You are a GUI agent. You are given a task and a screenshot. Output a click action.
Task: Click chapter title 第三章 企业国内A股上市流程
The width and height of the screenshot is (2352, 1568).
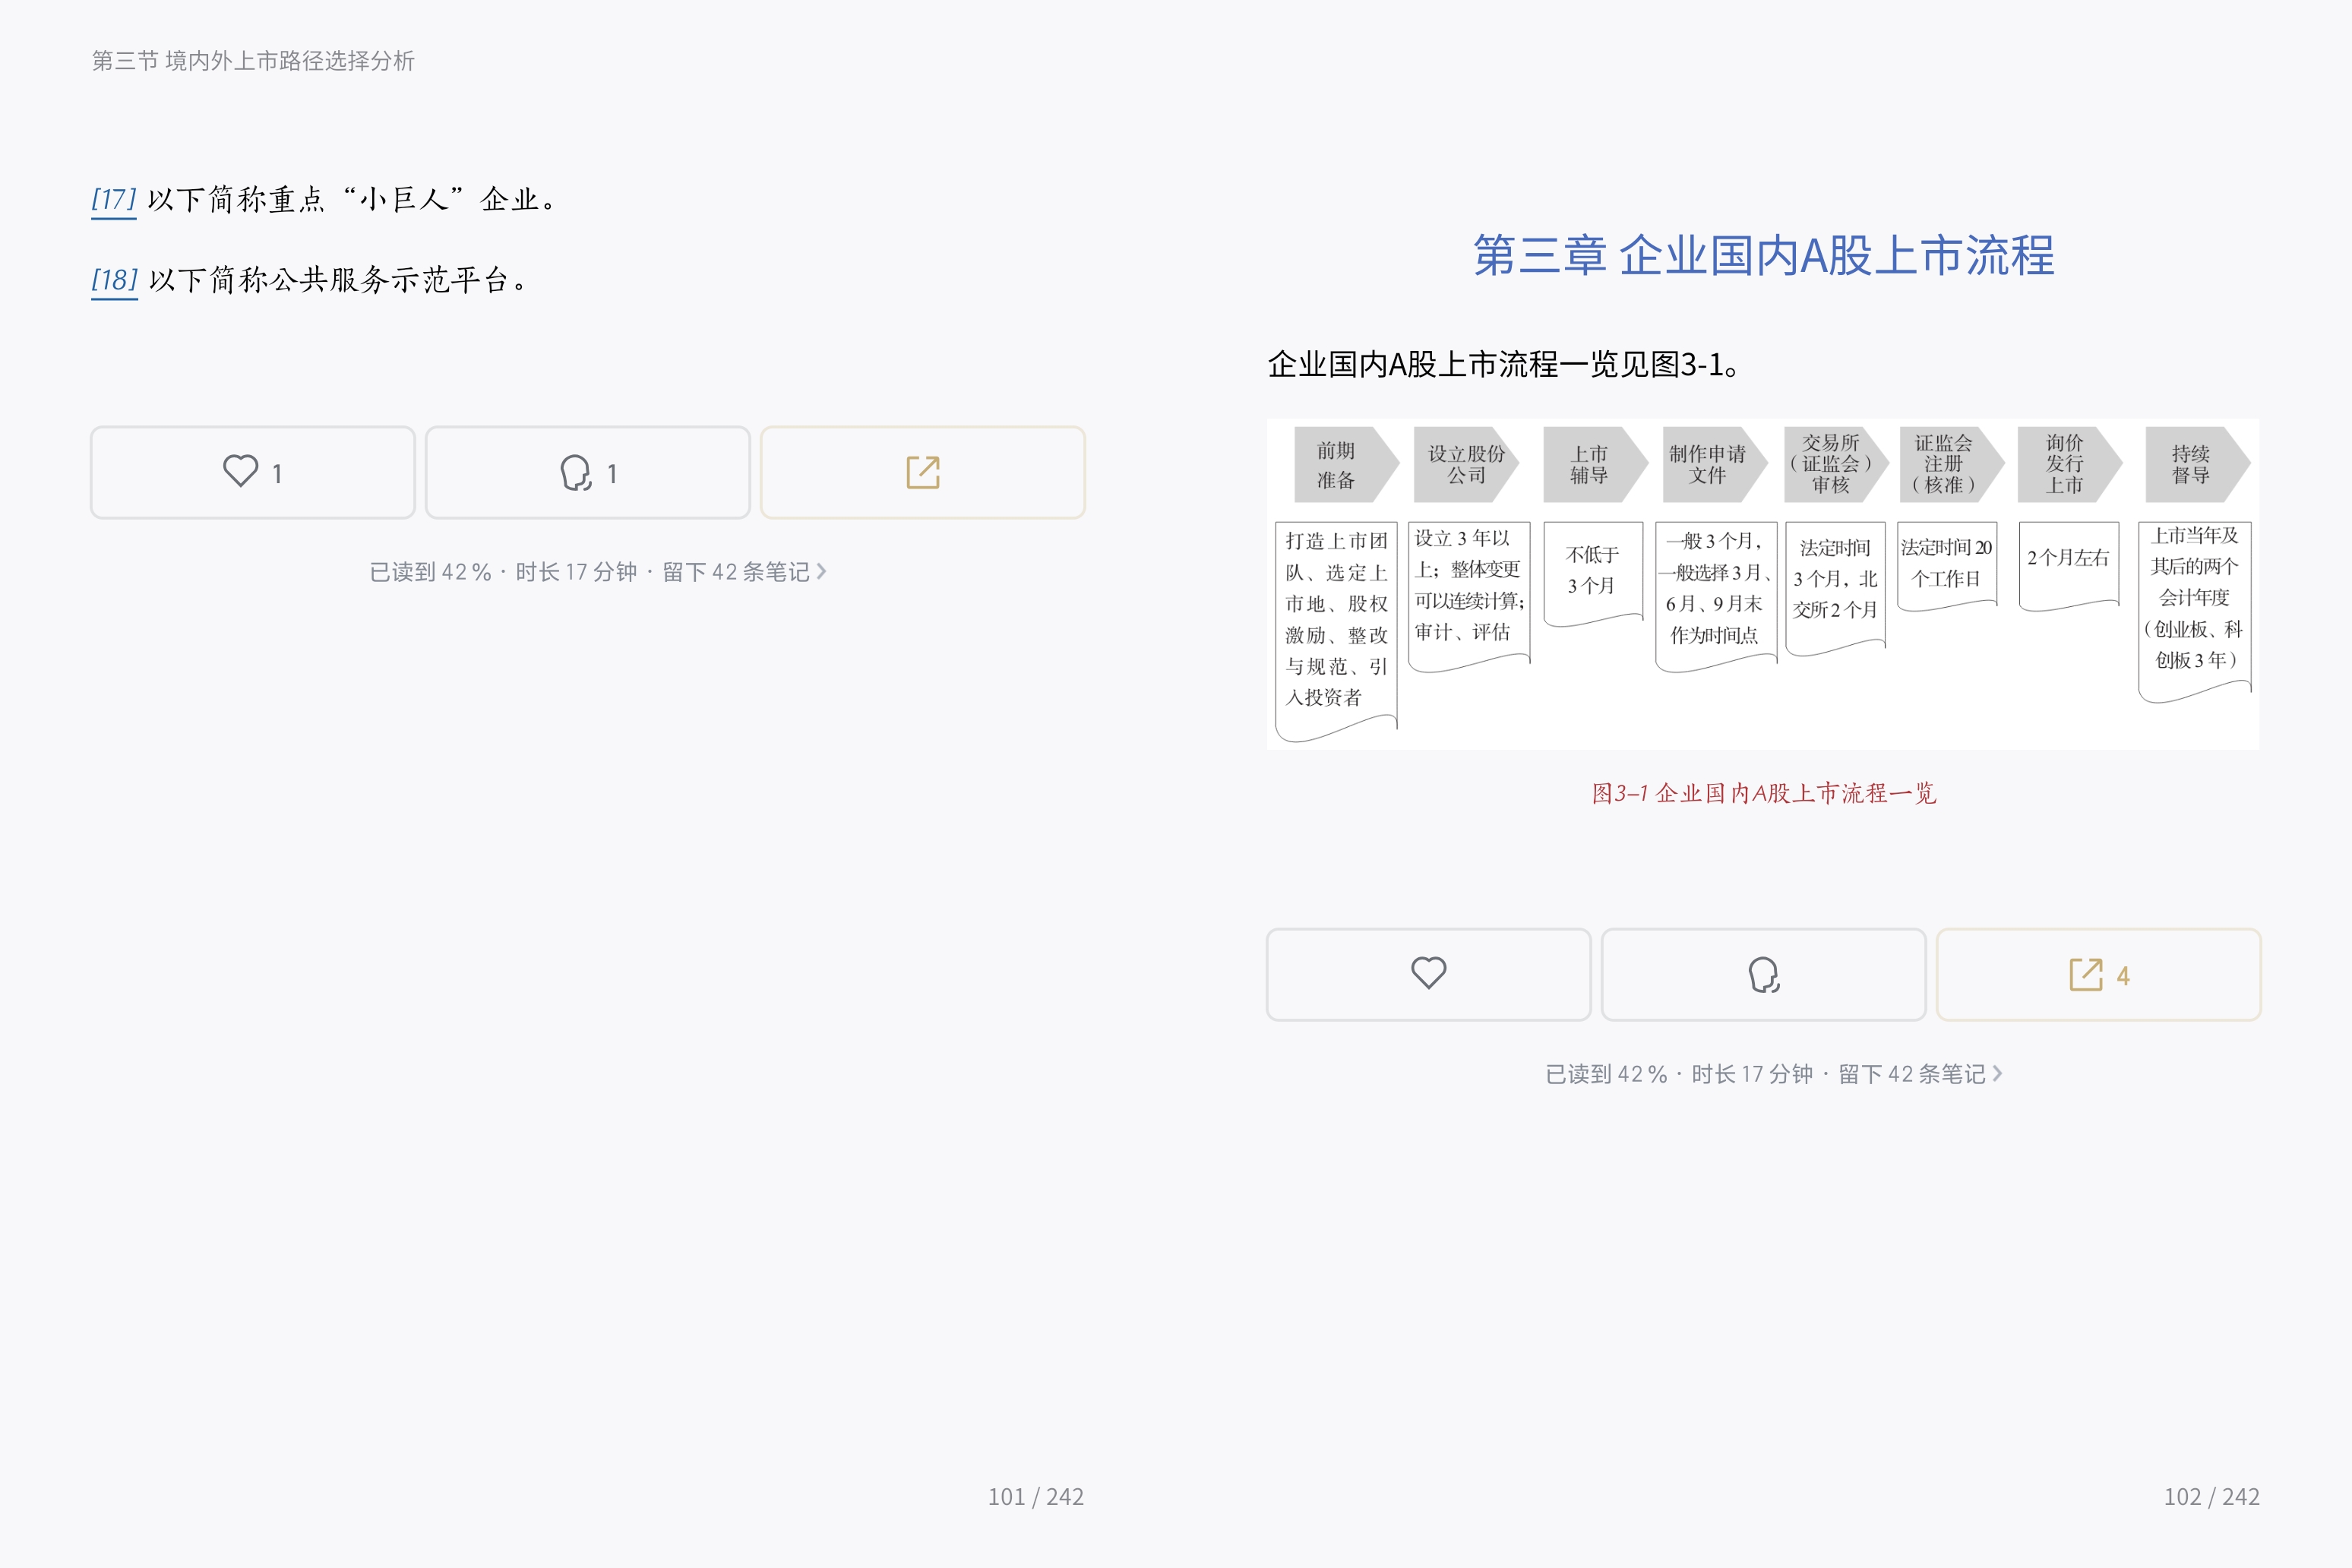[x=1763, y=256]
